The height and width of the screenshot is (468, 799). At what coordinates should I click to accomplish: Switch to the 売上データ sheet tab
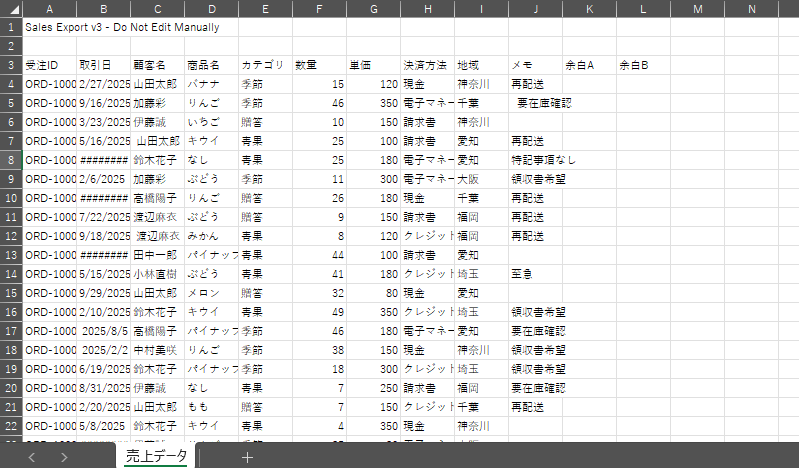[x=155, y=457]
